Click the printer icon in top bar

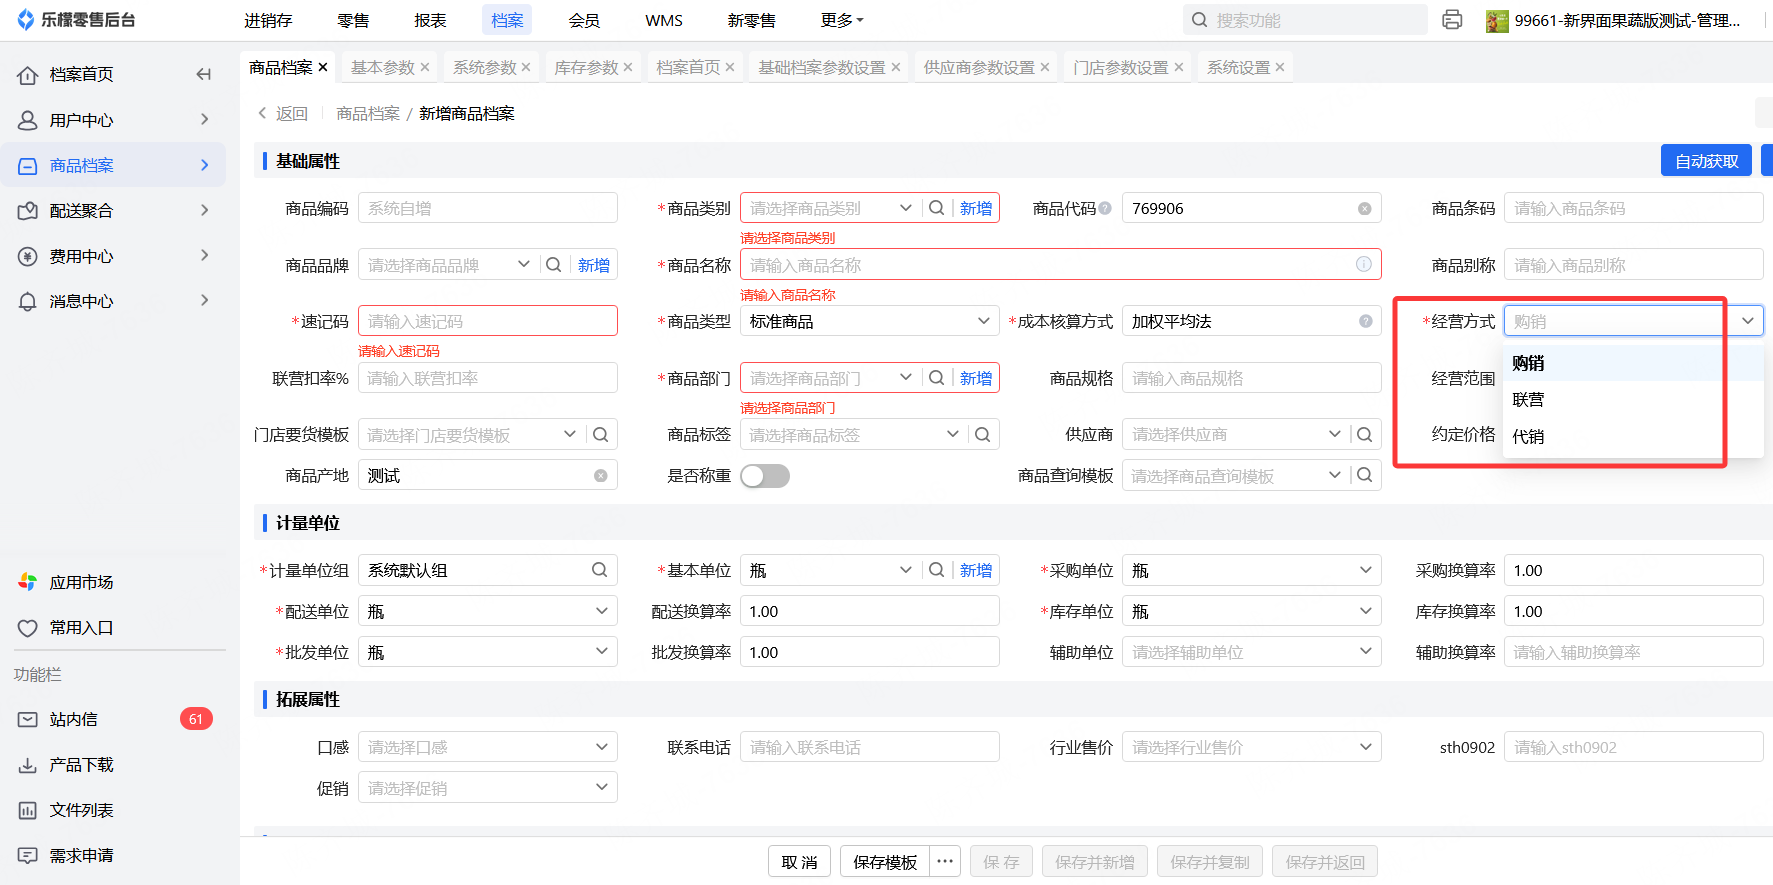point(1452,20)
